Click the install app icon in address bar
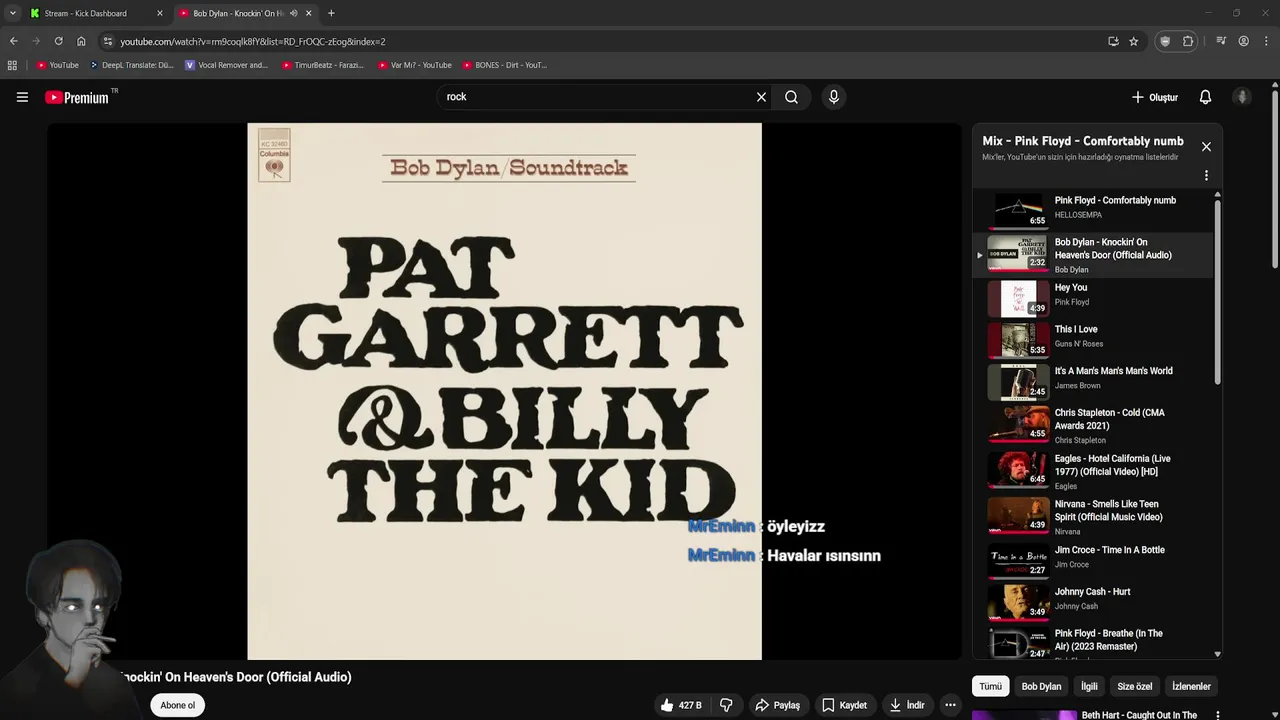 1113,41
